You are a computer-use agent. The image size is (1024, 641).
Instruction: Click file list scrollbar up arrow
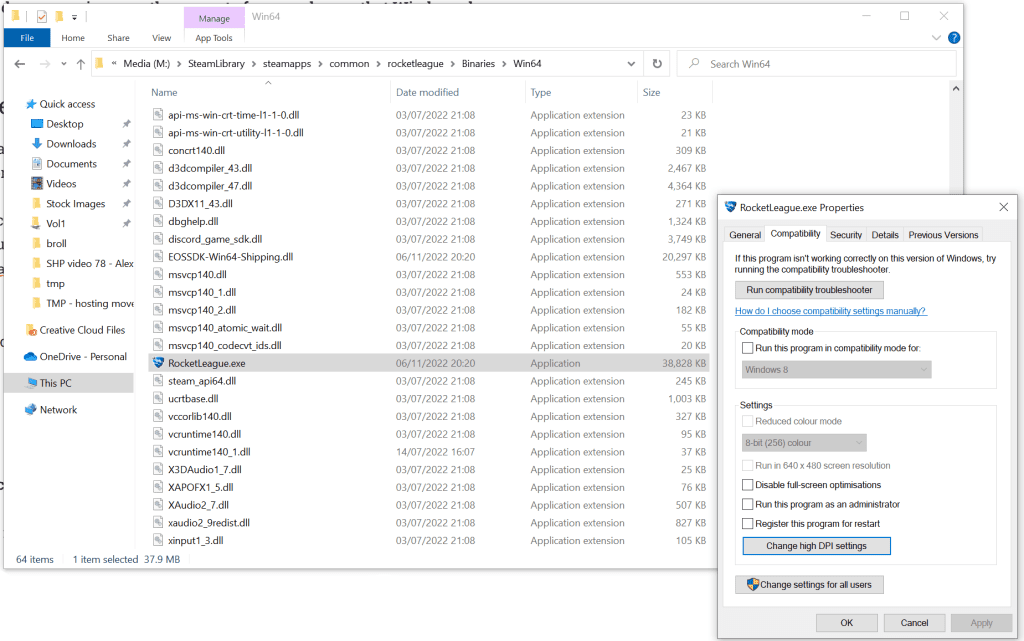click(956, 88)
